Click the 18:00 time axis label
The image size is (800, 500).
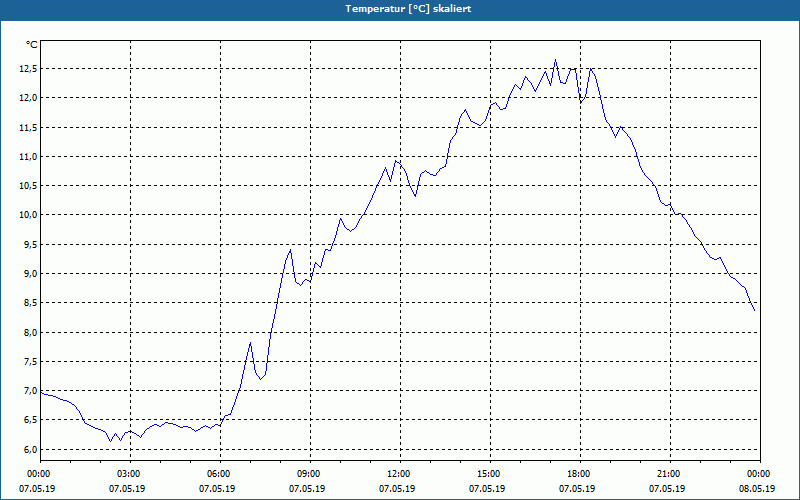(x=578, y=474)
